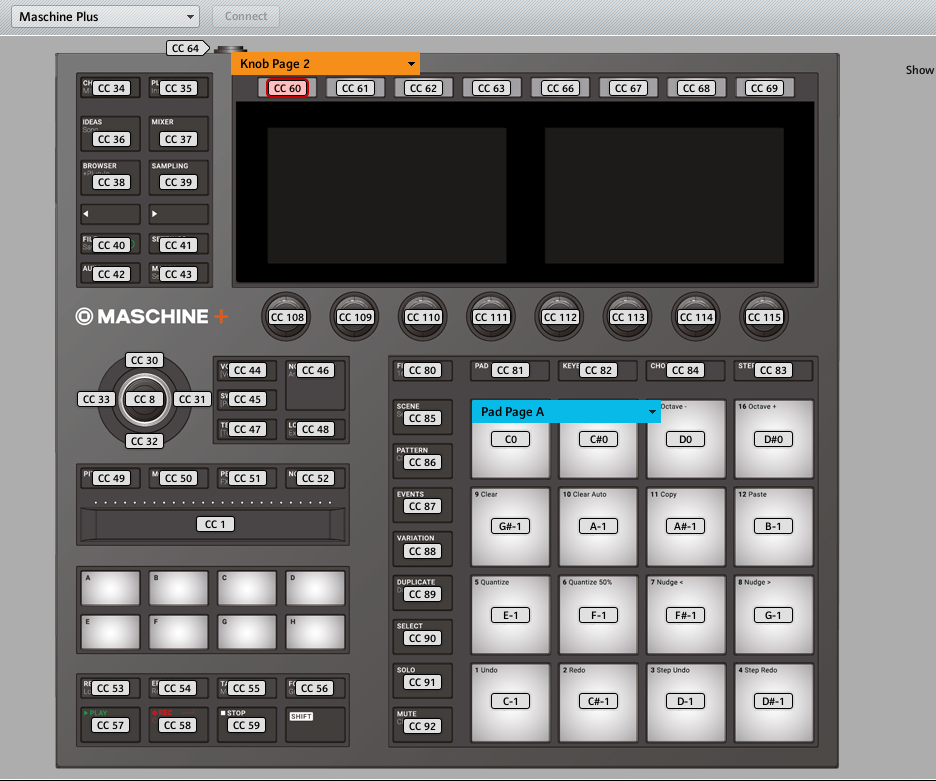
Task: Select group button A
Action: point(110,588)
